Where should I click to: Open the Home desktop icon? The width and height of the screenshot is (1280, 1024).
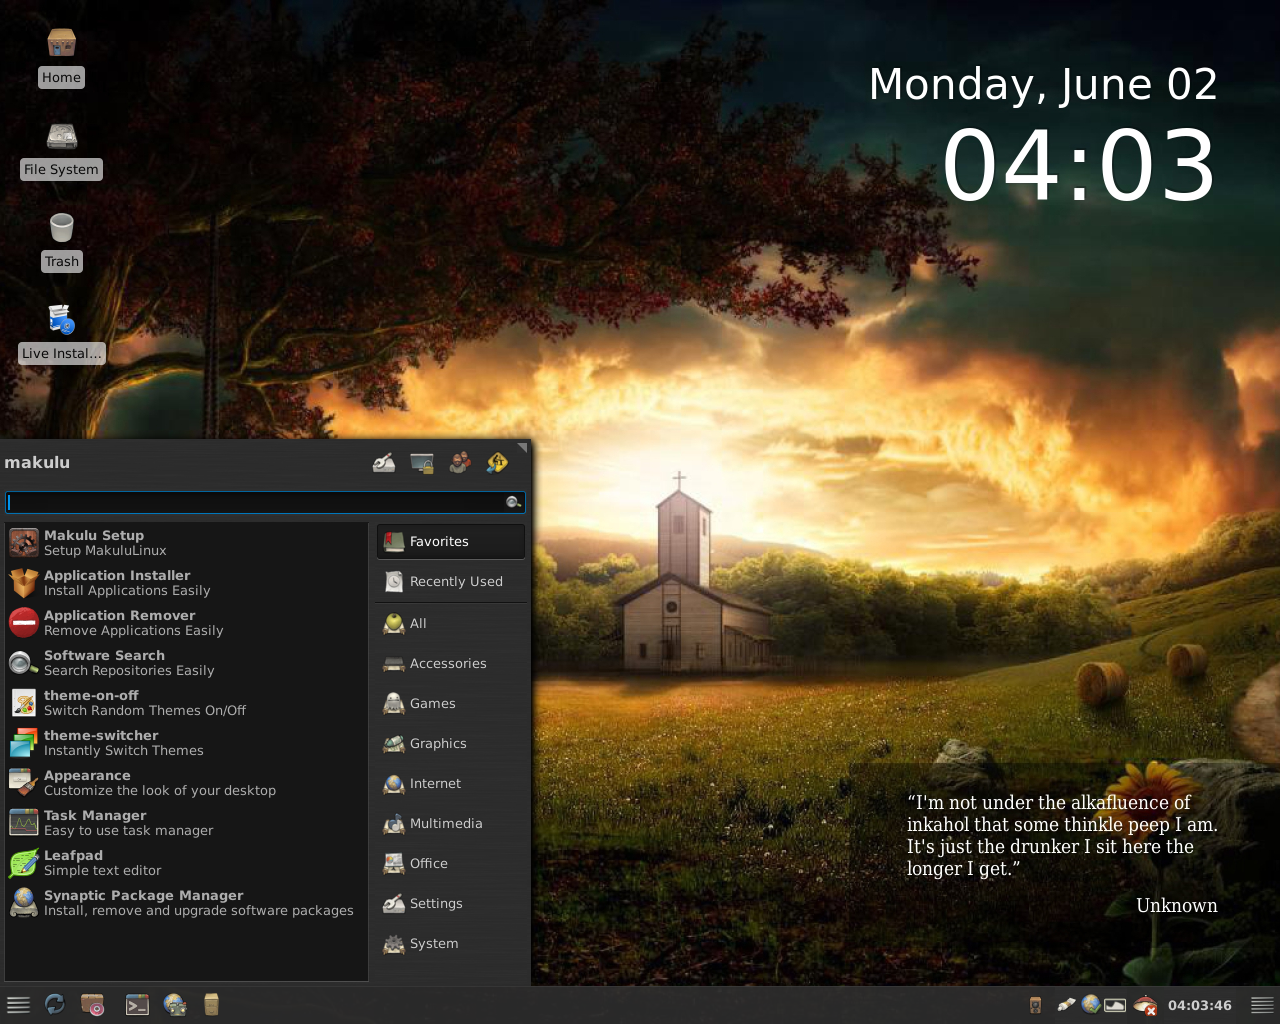(x=61, y=57)
